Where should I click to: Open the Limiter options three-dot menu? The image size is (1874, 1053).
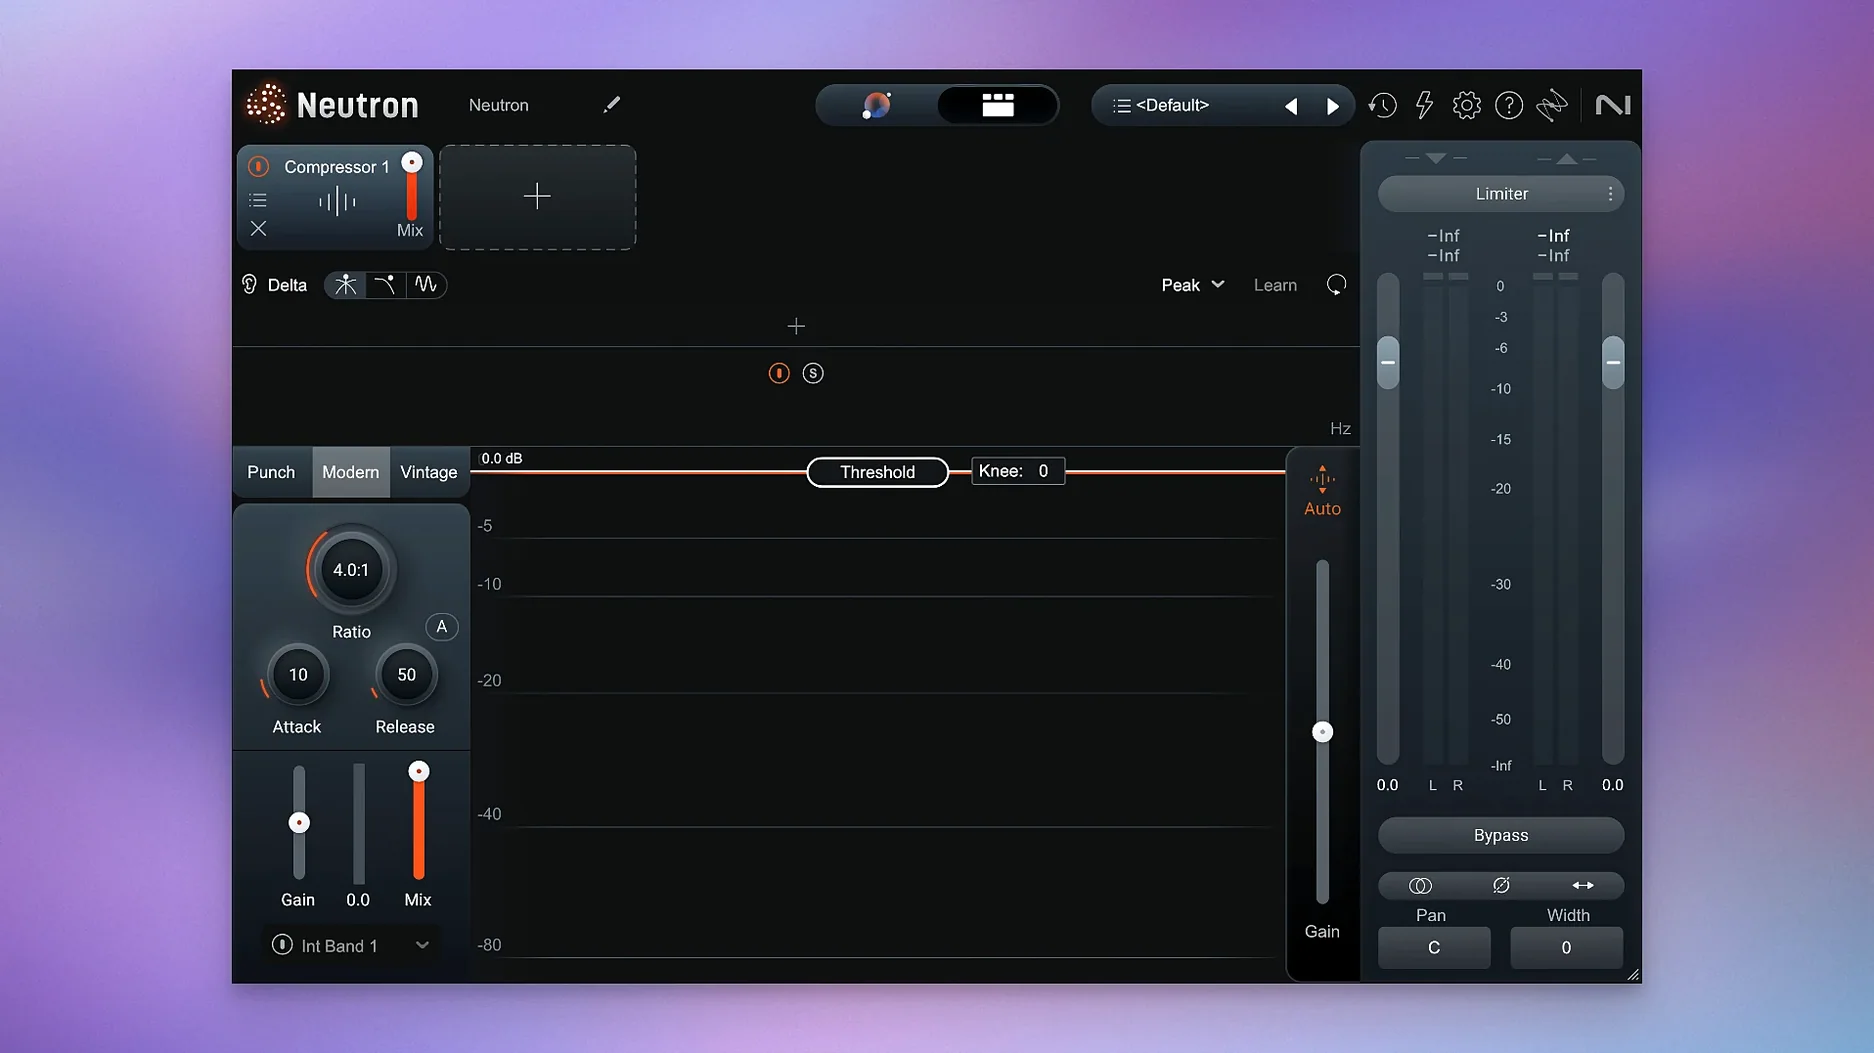tap(1609, 194)
